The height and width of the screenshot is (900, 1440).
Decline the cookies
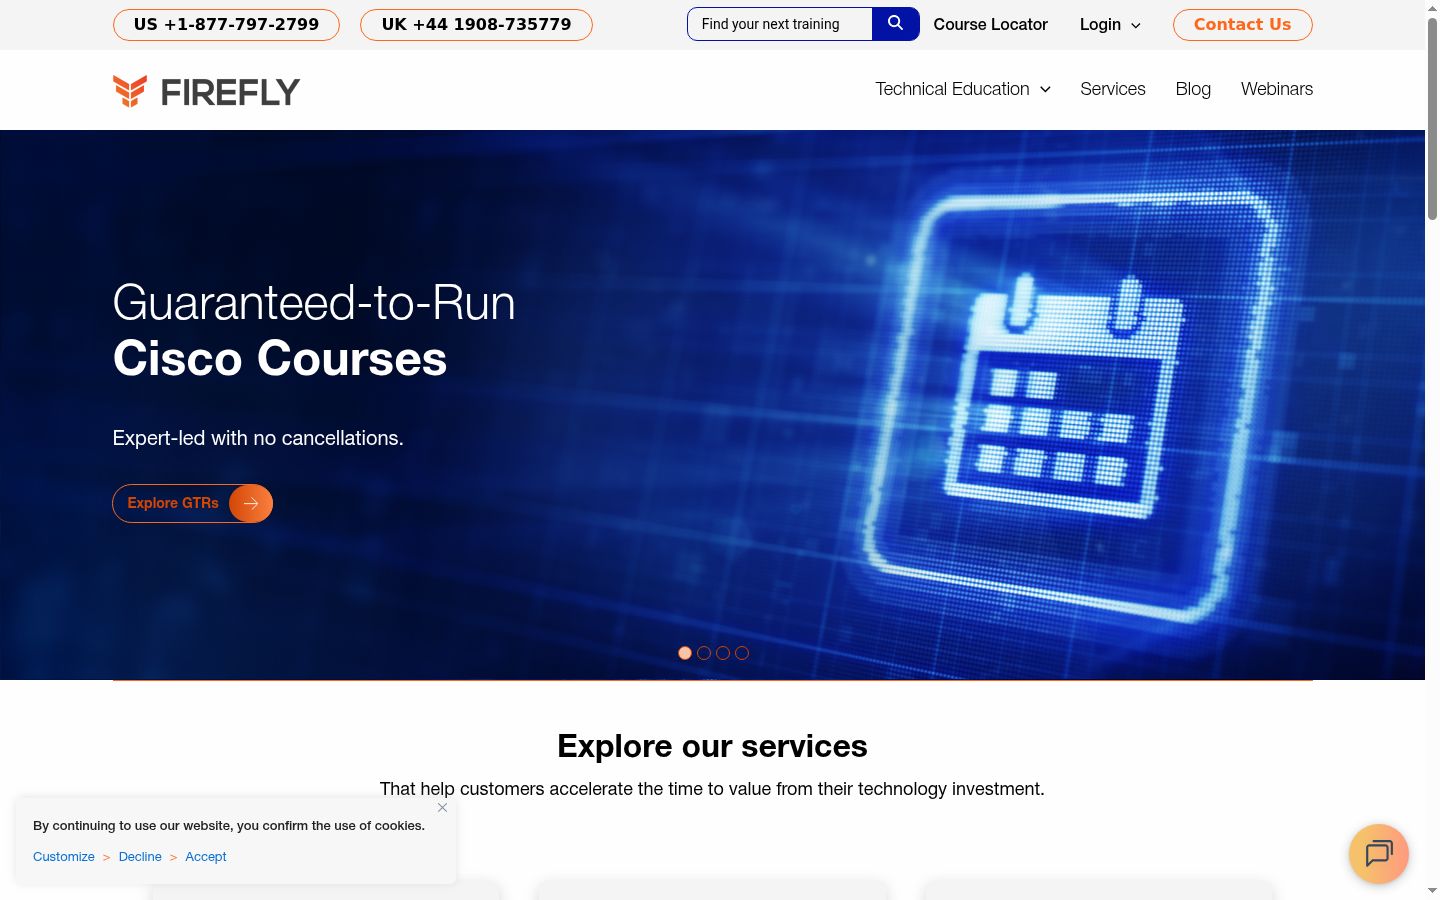140,857
